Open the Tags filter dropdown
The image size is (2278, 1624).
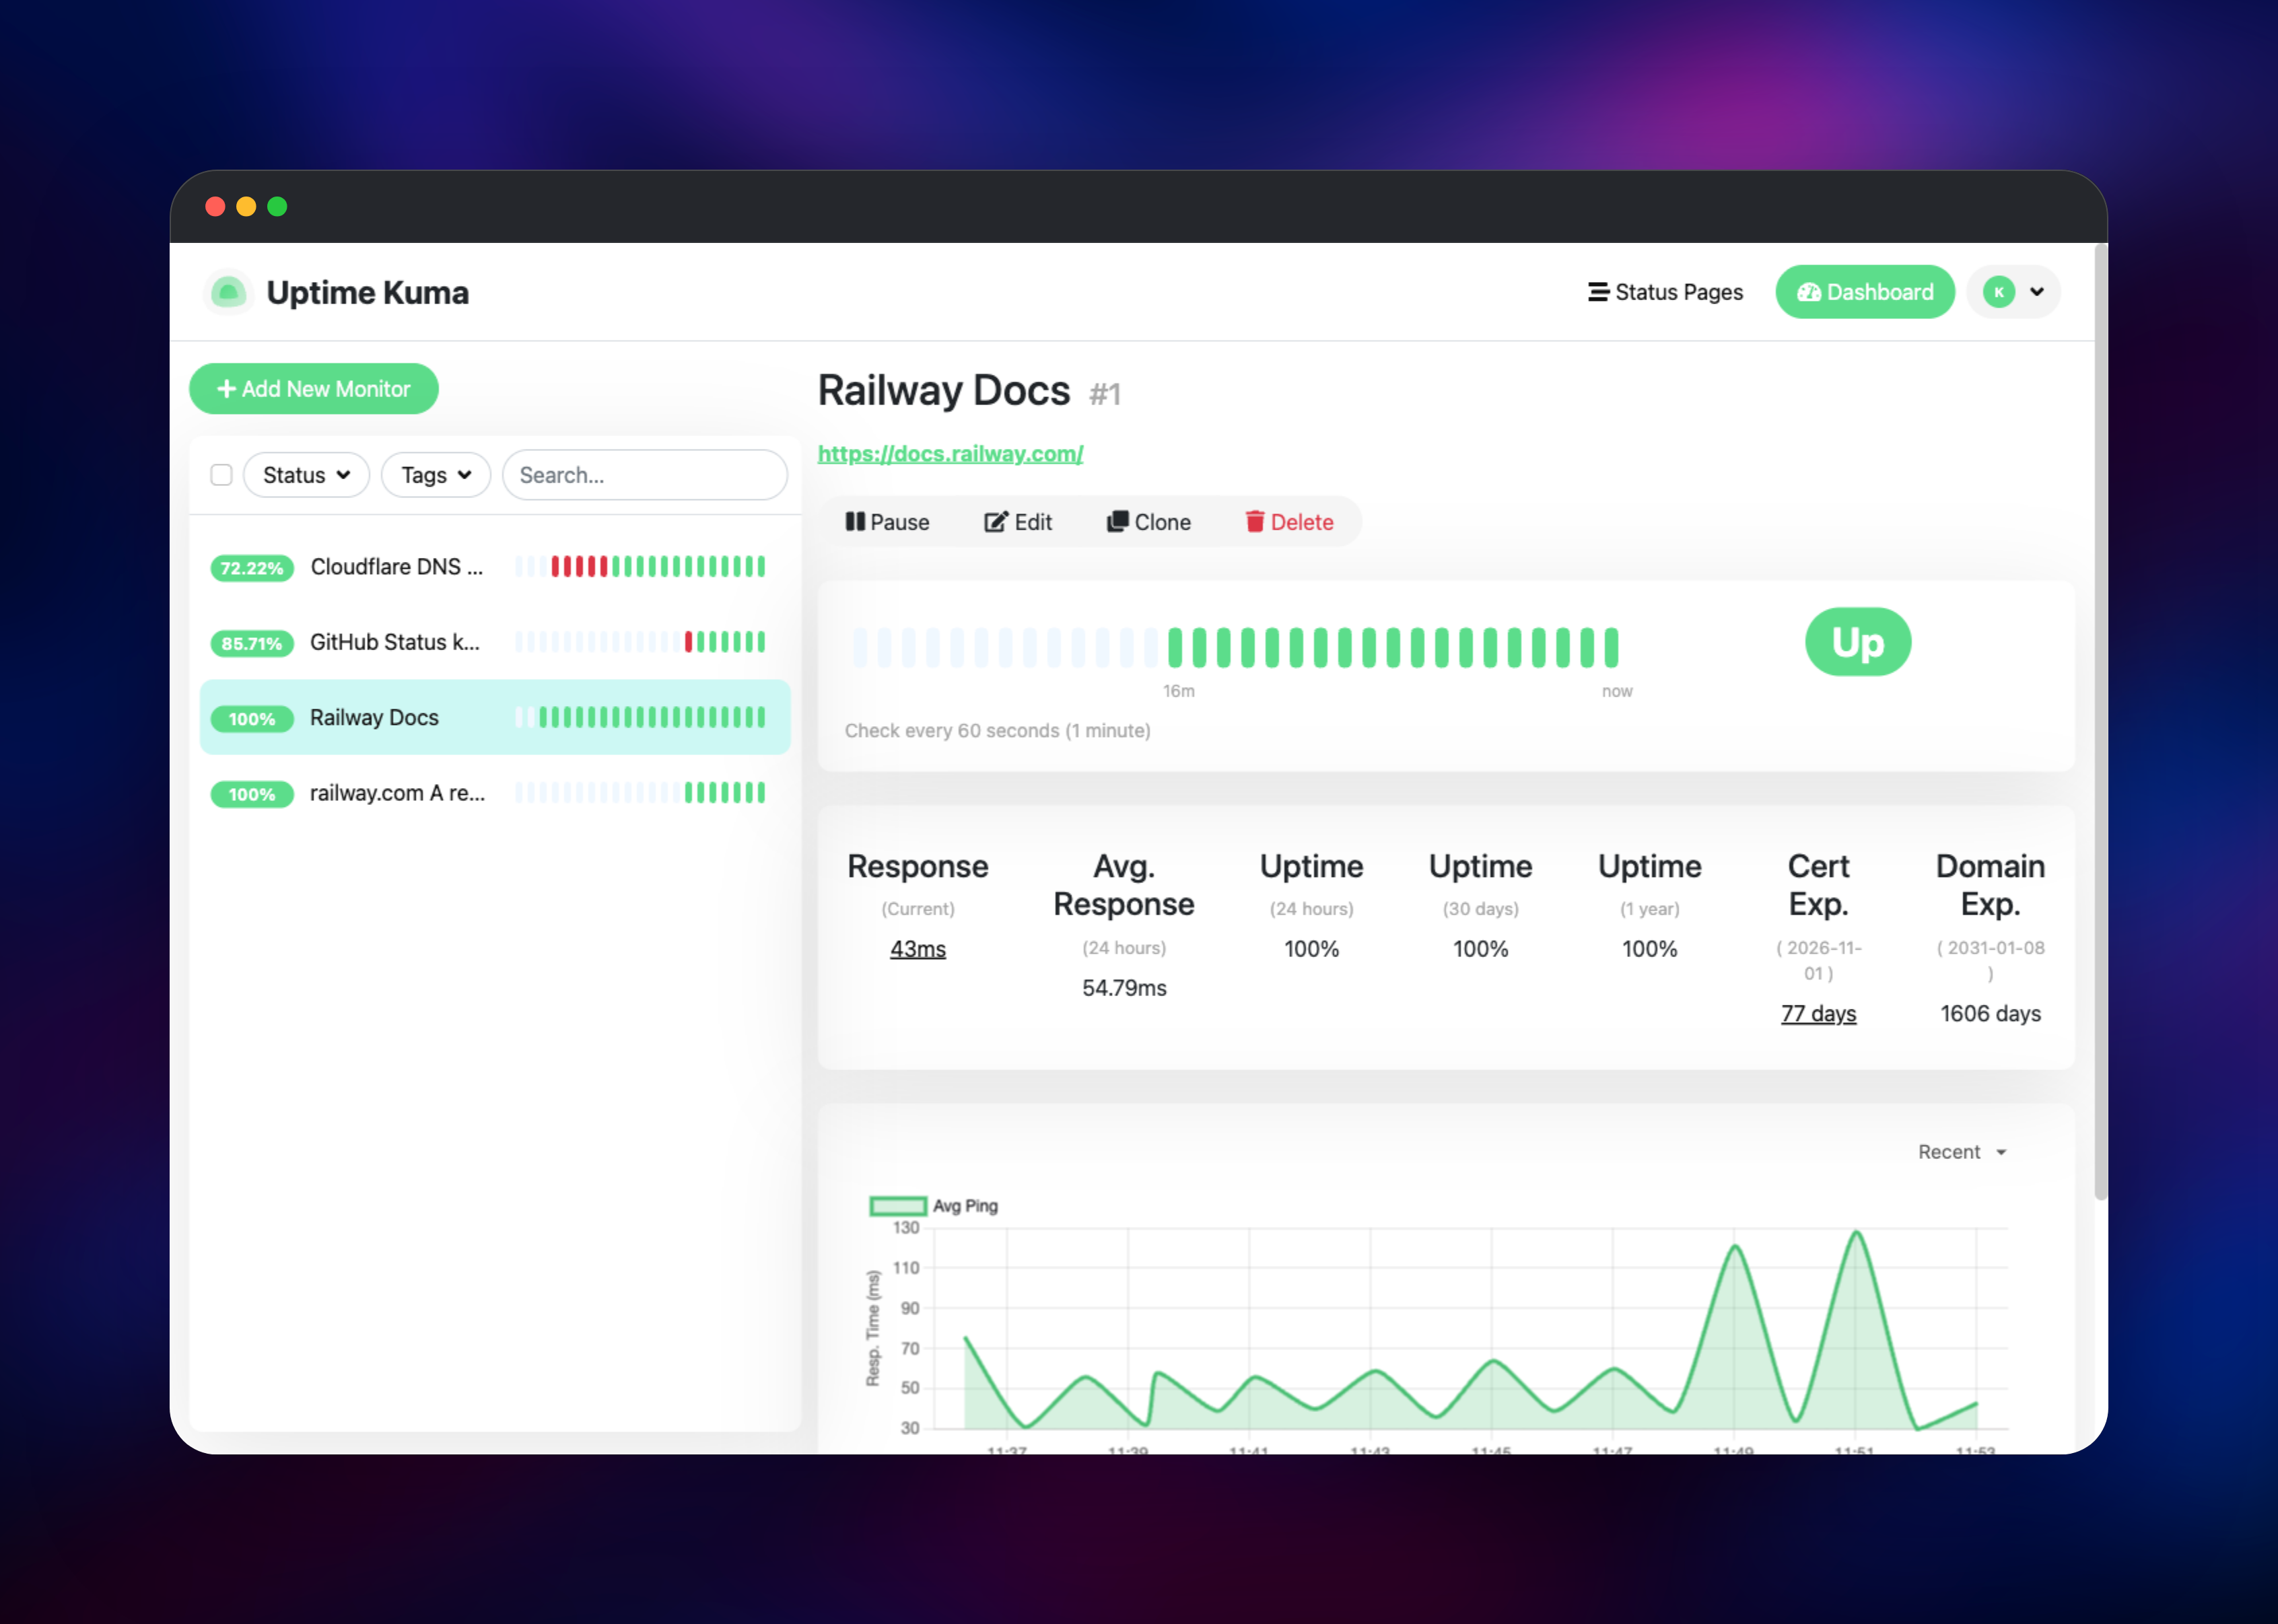436,475
